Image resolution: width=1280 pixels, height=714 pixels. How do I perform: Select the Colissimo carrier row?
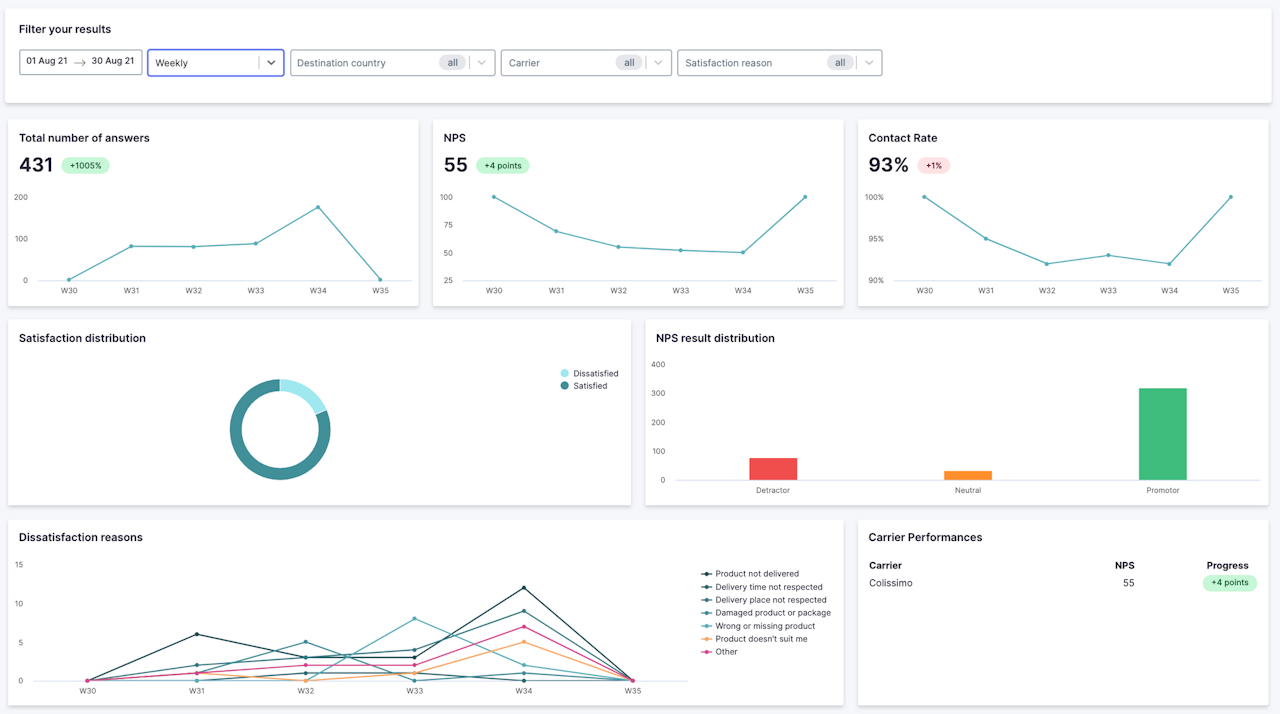[x=1063, y=583]
